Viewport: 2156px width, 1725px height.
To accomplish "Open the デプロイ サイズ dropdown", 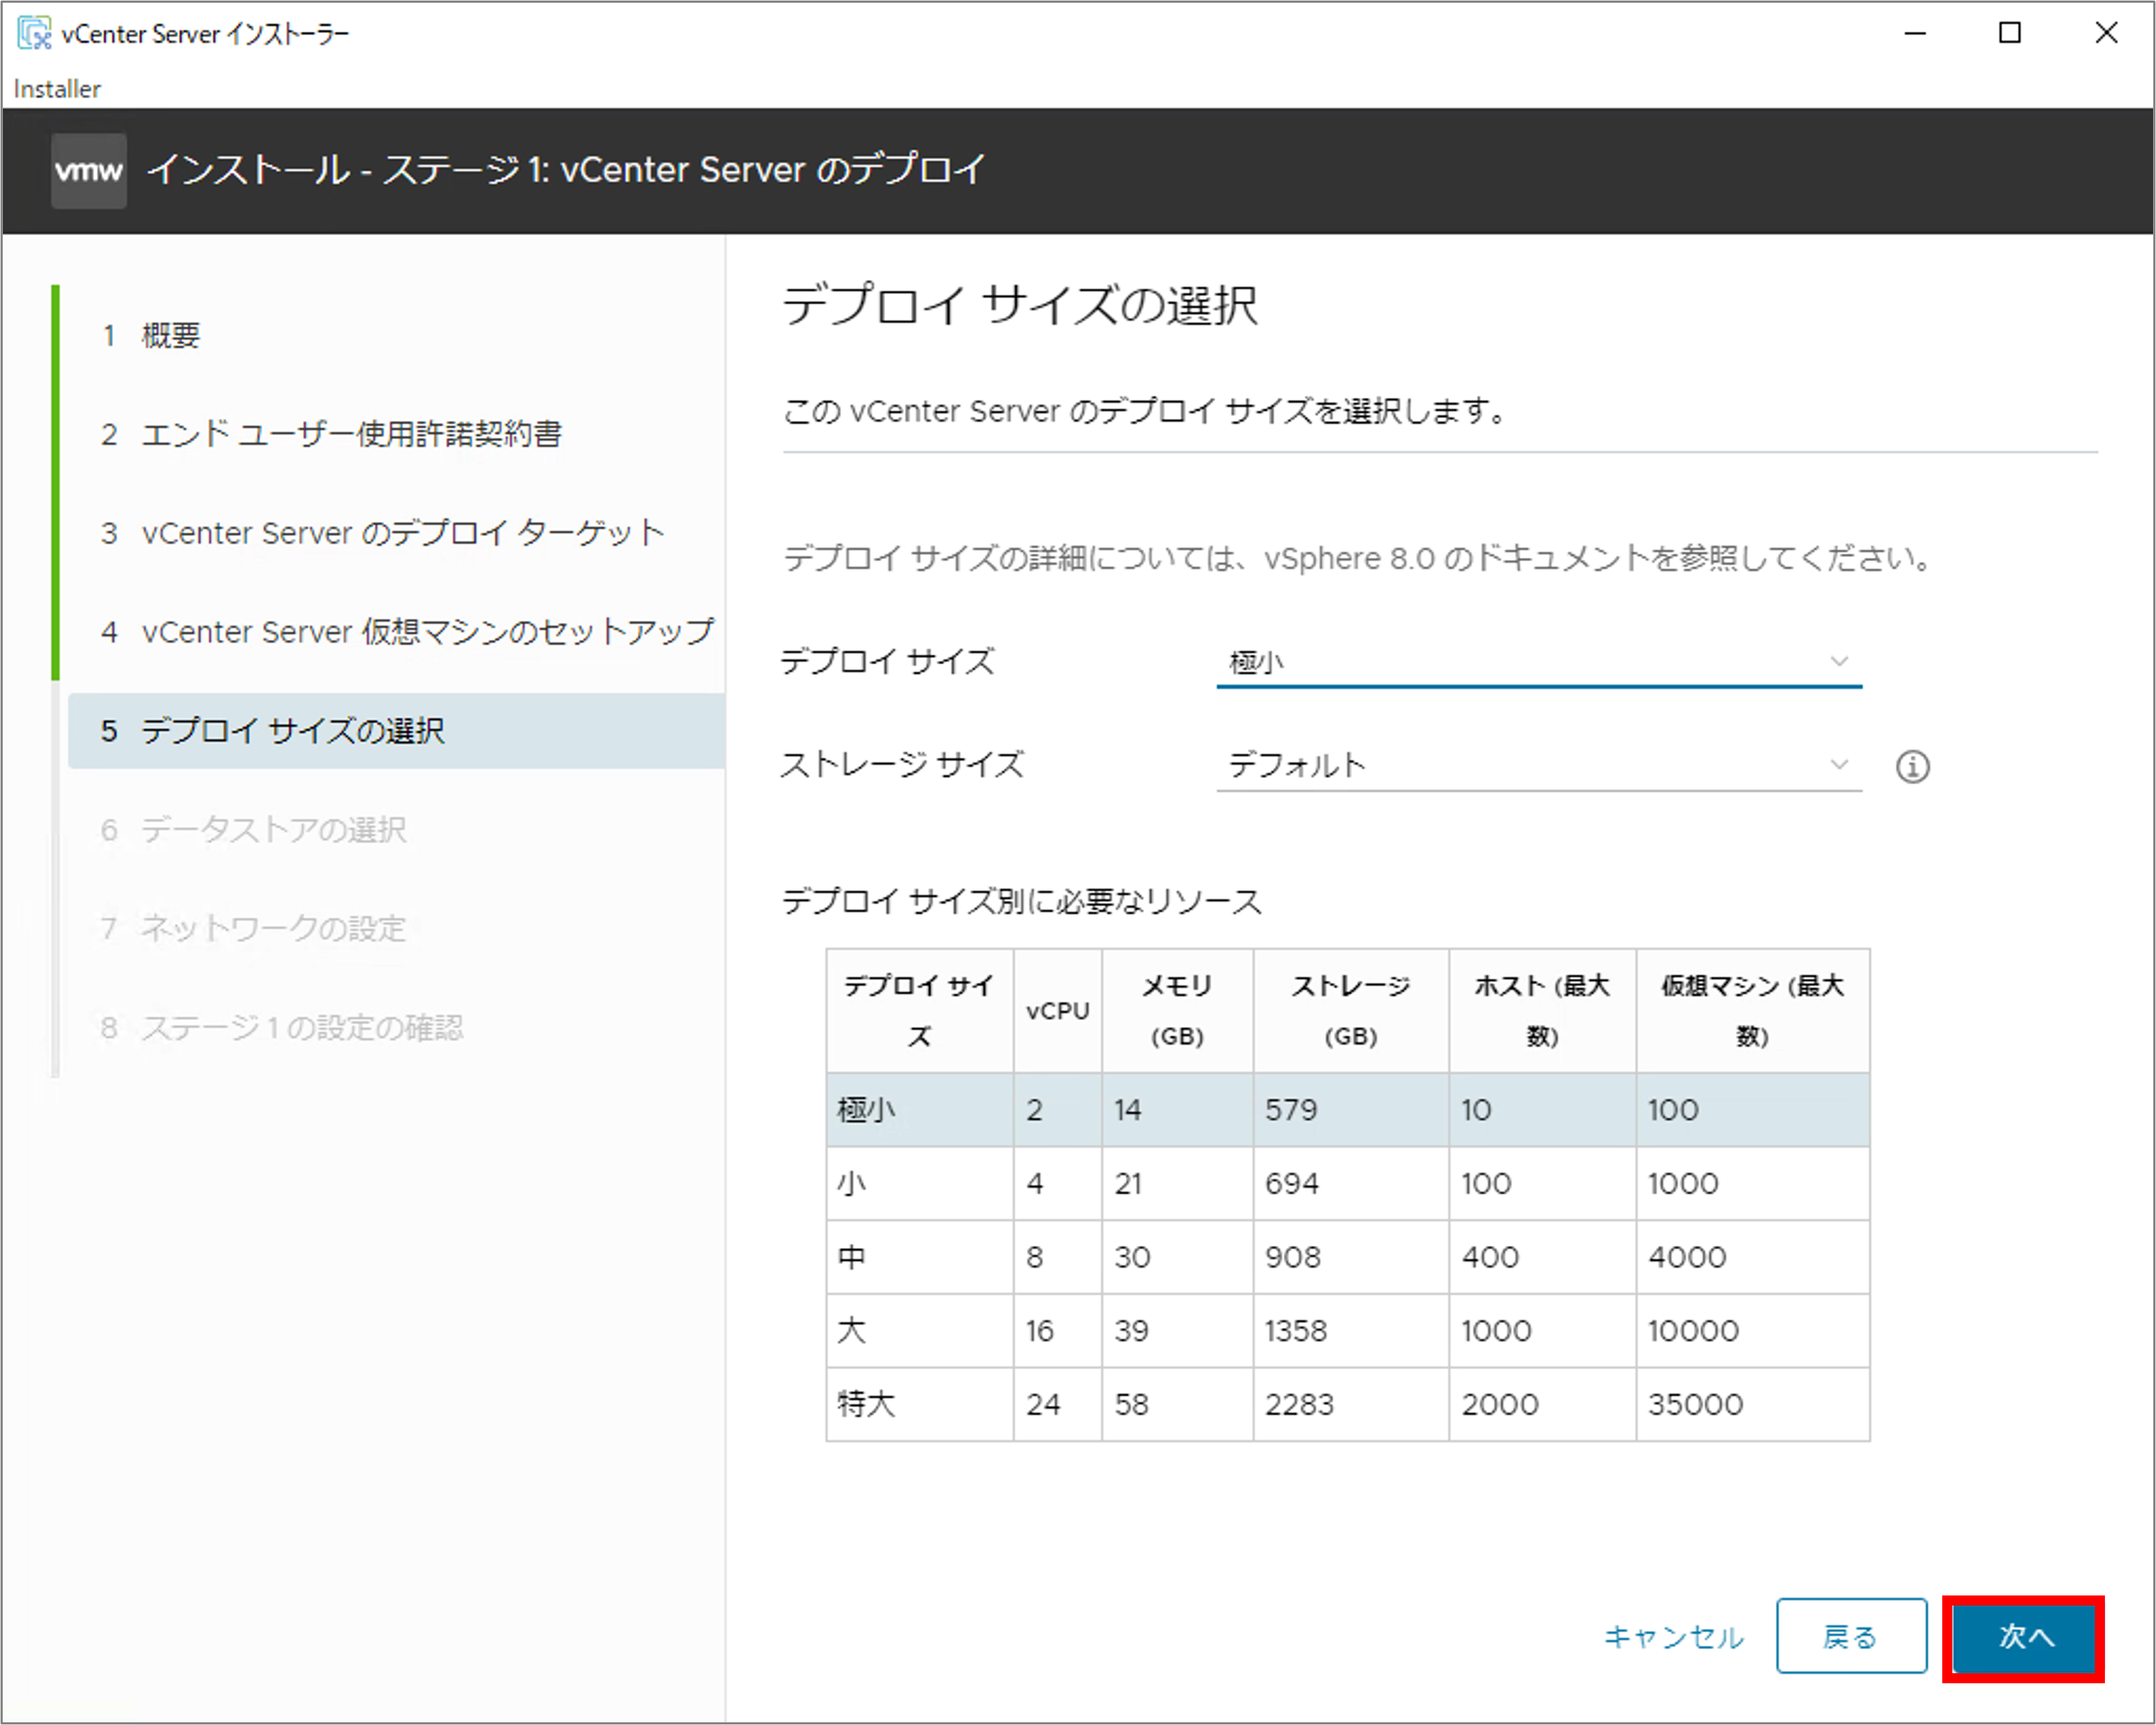I will tap(1539, 662).
